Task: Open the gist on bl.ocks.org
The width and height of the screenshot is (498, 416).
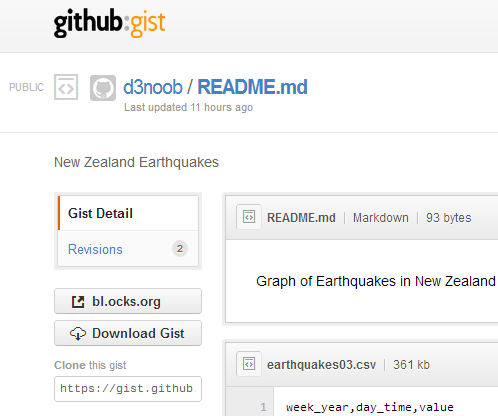Action: click(x=128, y=301)
